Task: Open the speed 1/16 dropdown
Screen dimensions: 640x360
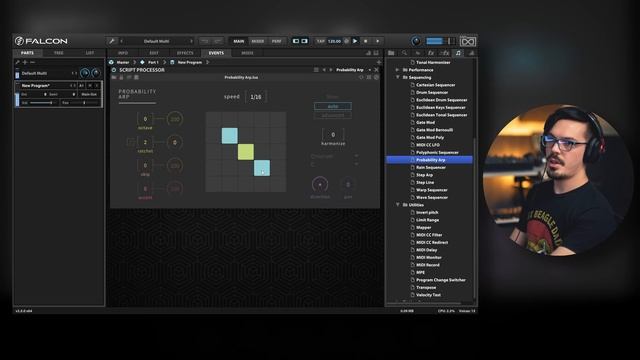Action: 256,97
